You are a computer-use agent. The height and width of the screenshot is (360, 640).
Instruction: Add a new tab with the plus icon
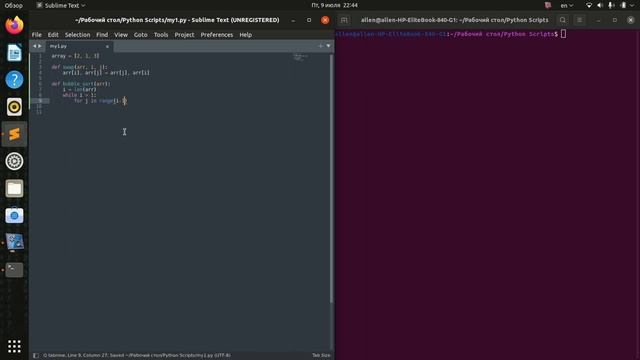click(320, 46)
